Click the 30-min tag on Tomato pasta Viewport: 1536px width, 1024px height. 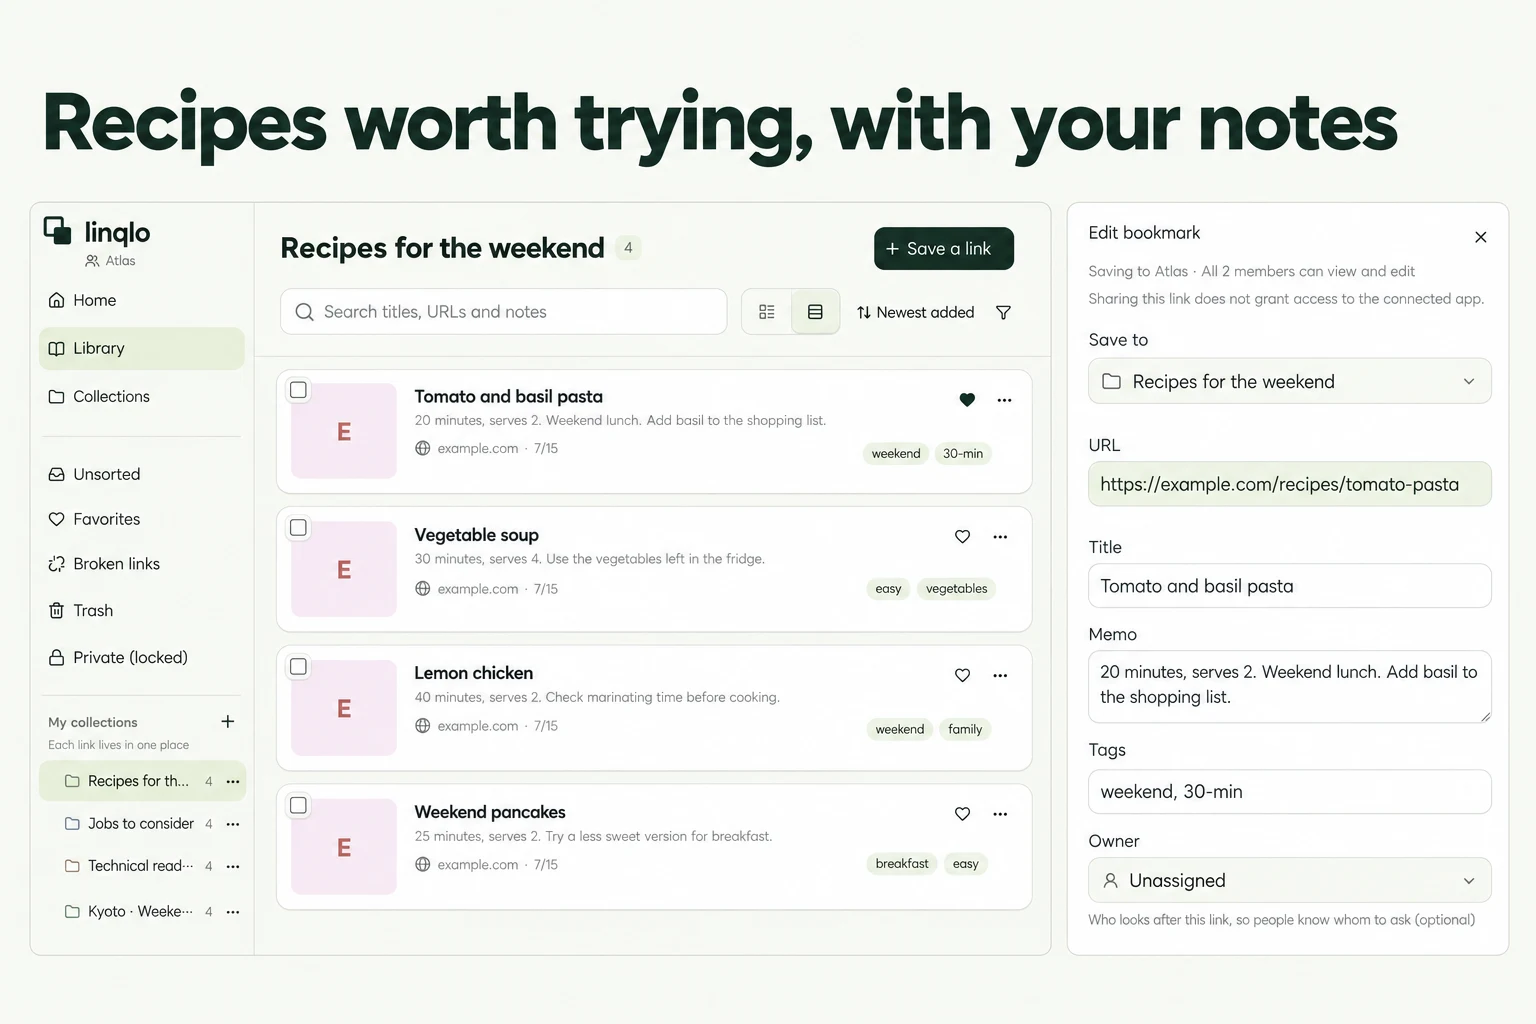tap(963, 454)
